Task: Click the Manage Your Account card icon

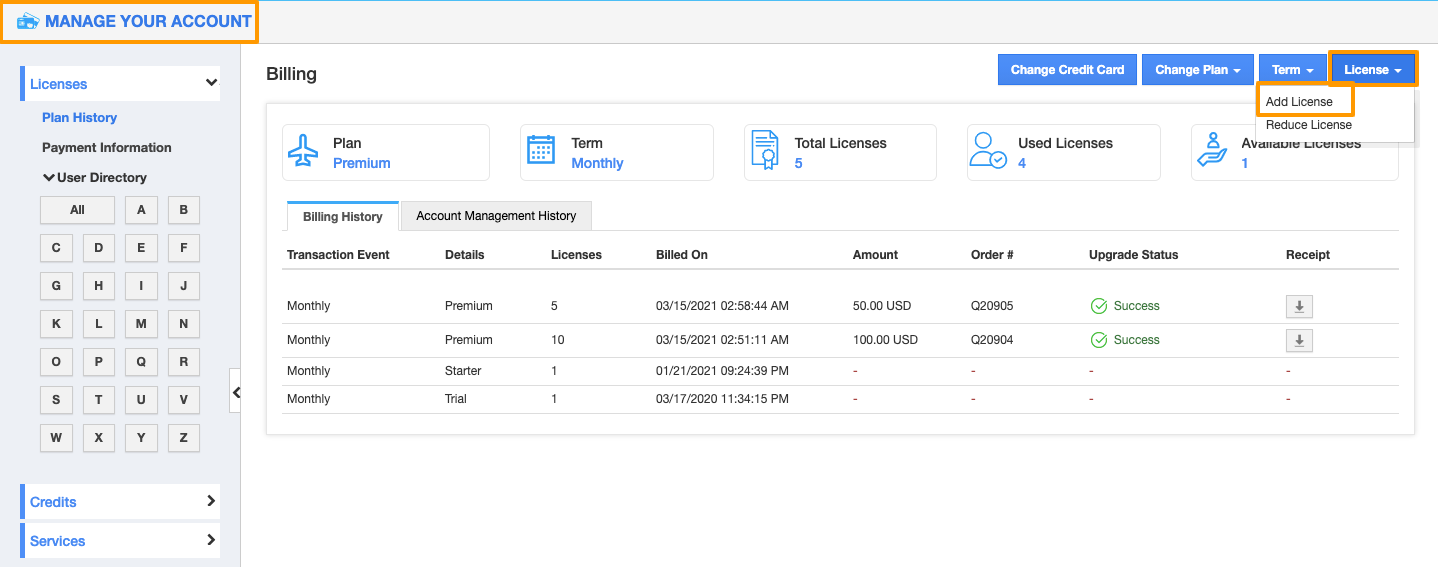Action: [27, 22]
